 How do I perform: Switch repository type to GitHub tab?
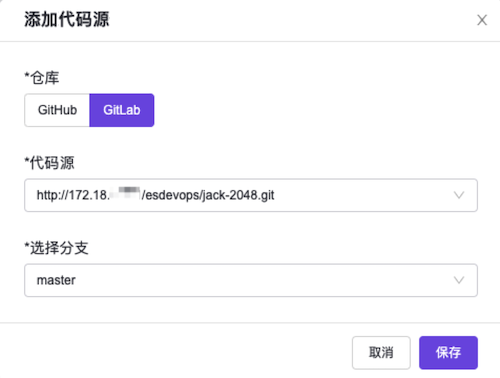pos(57,110)
